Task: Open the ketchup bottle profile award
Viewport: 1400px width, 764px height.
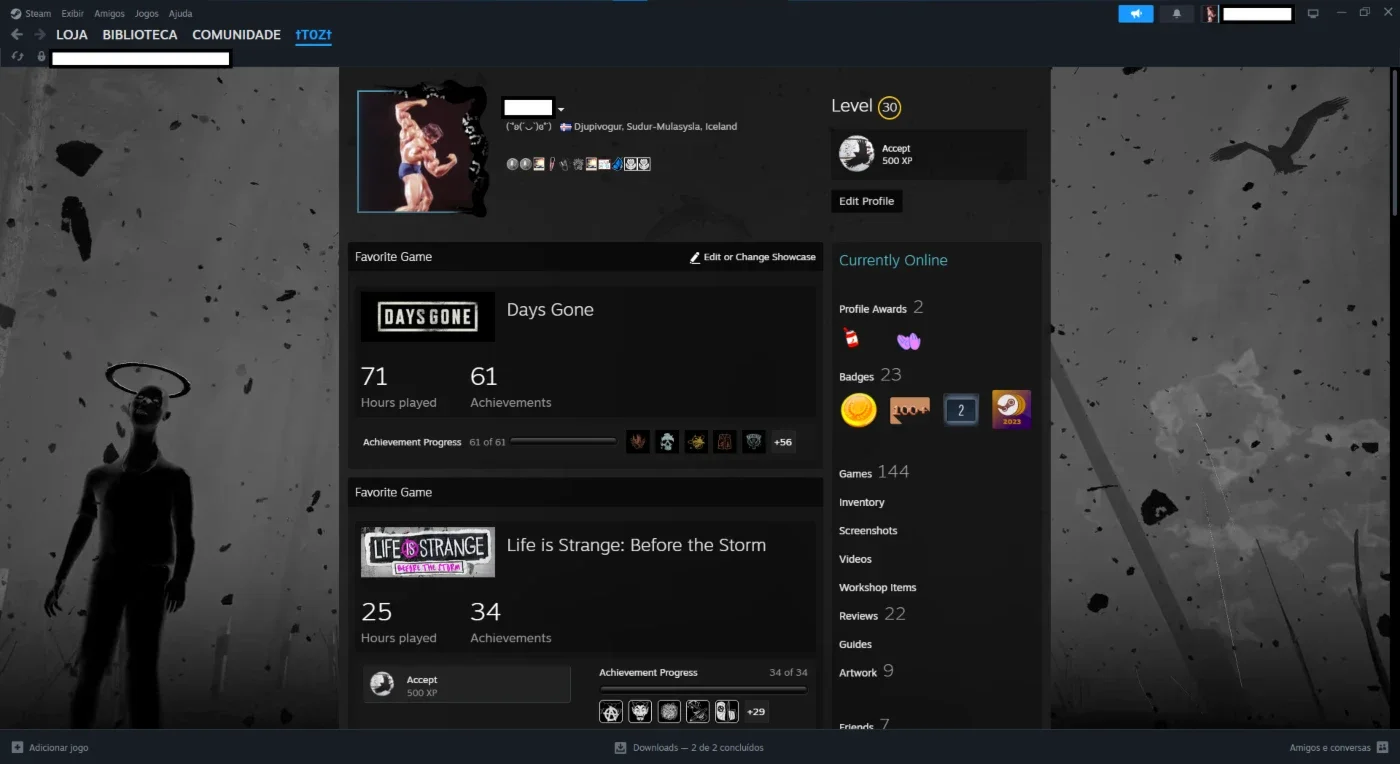Action: coord(851,338)
